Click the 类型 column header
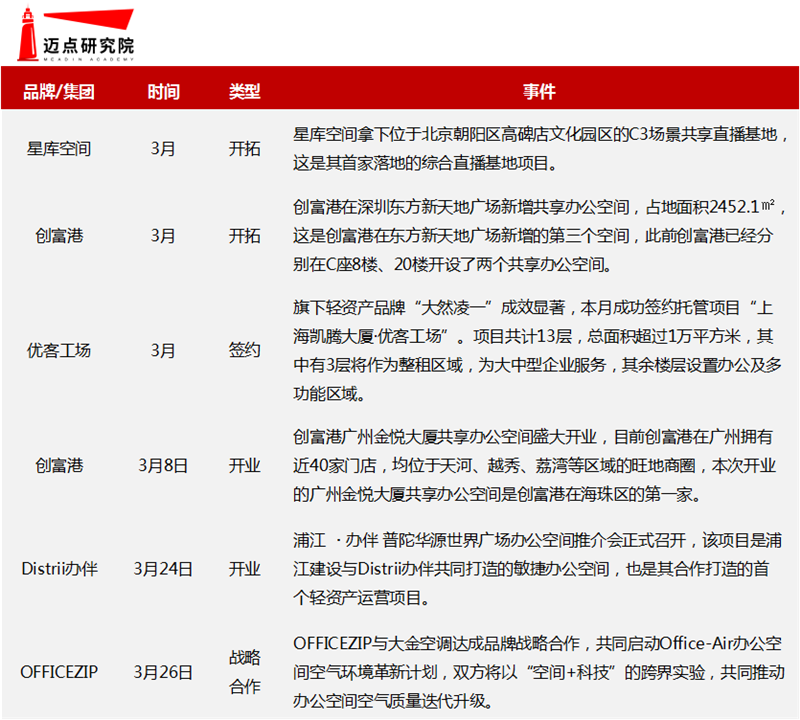800x720 pixels. coord(243,91)
